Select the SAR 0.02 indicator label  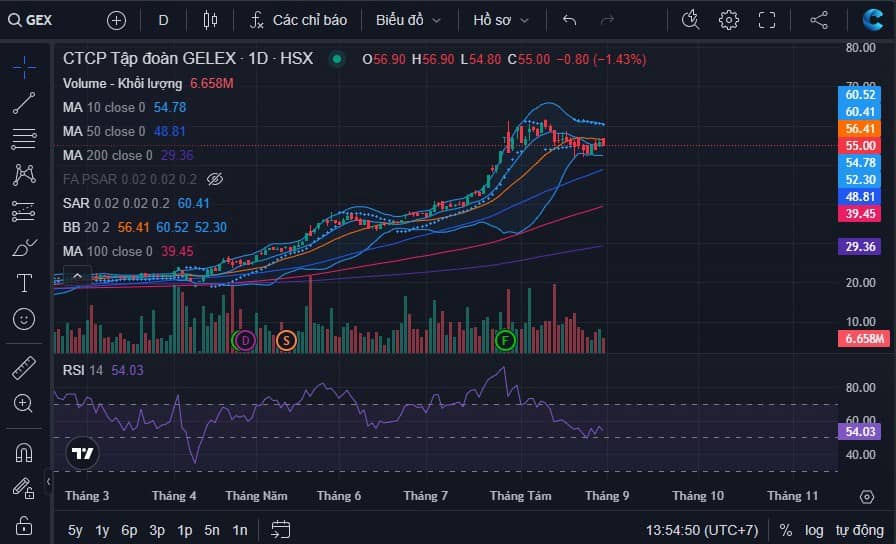(x=116, y=203)
